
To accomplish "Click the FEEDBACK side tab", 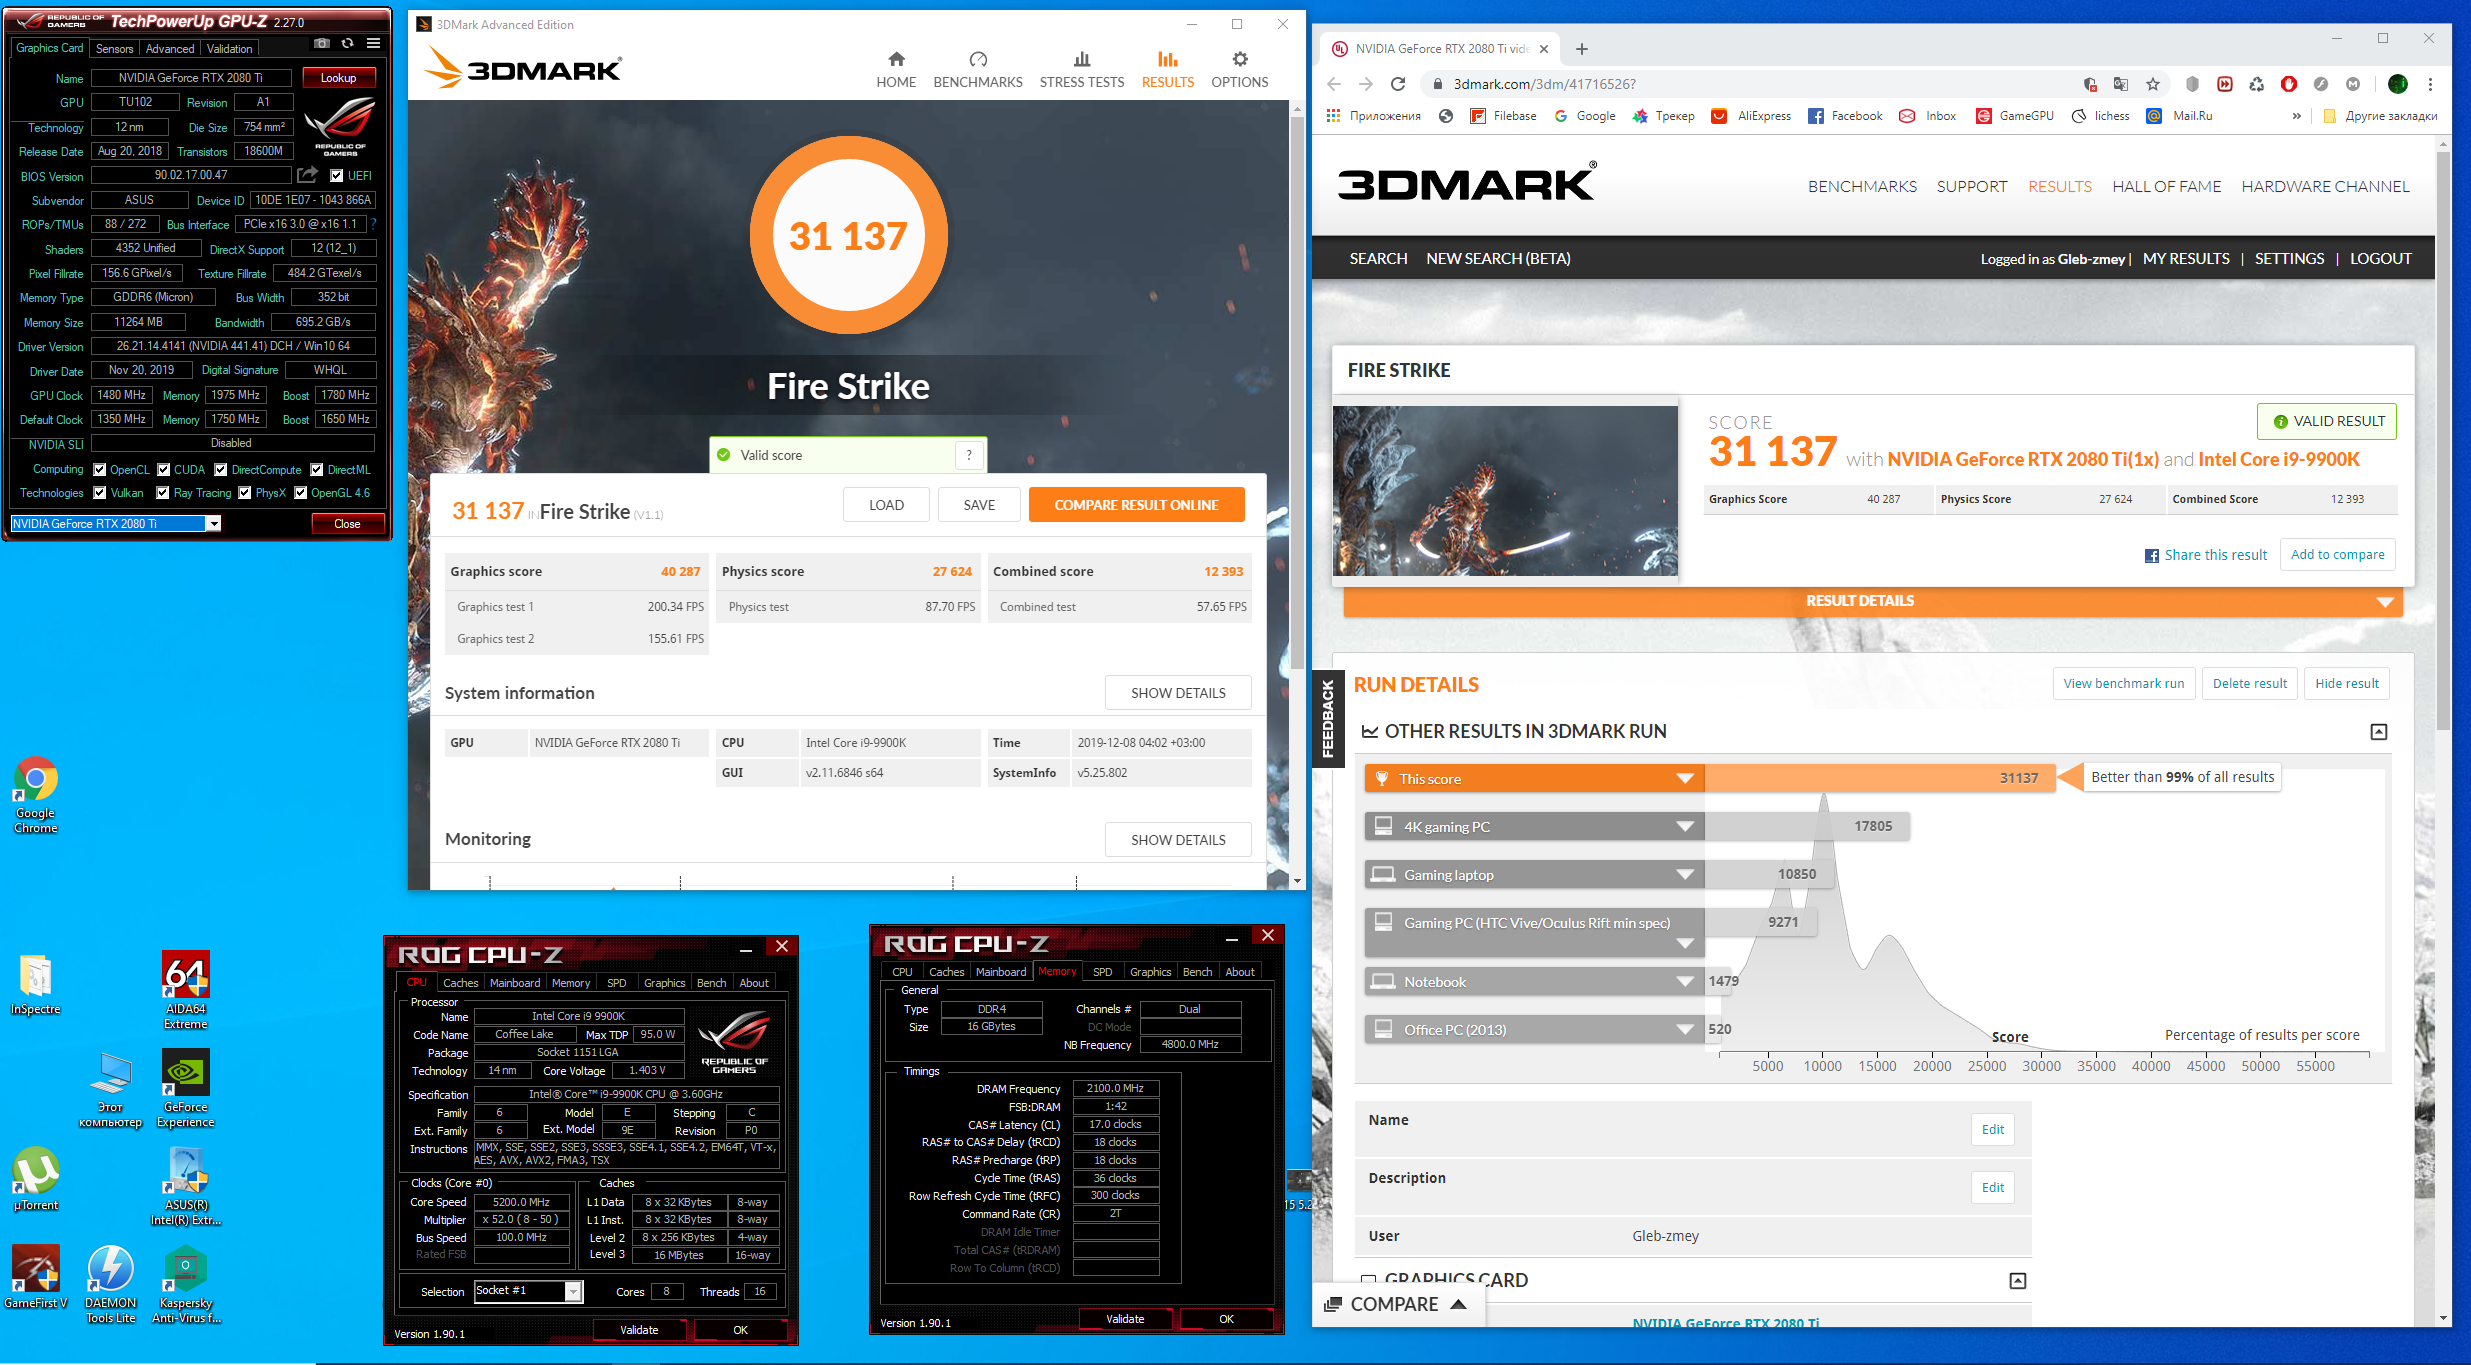I will (x=1328, y=718).
